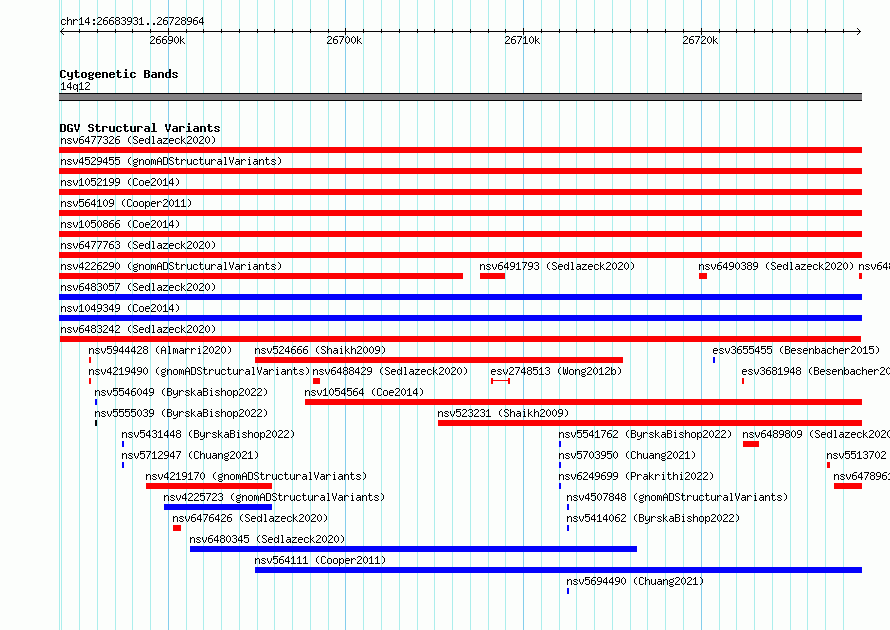Open nsv524666 (Shaikh2009) variant label
The image size is (890, 630).
coord(320,350)
